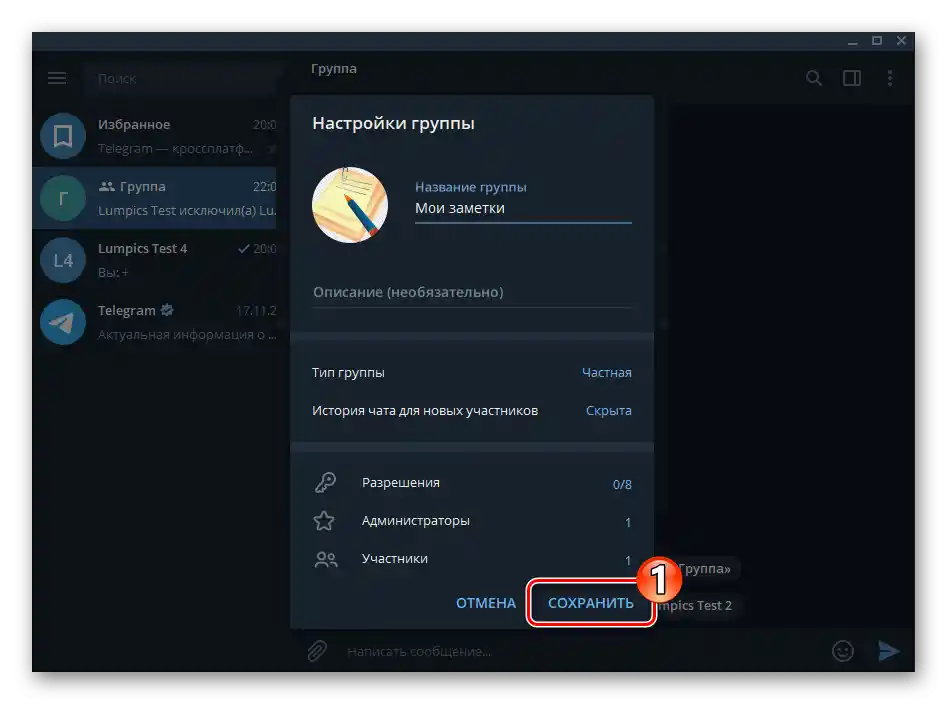Open the emoji picker

[842, 651]
